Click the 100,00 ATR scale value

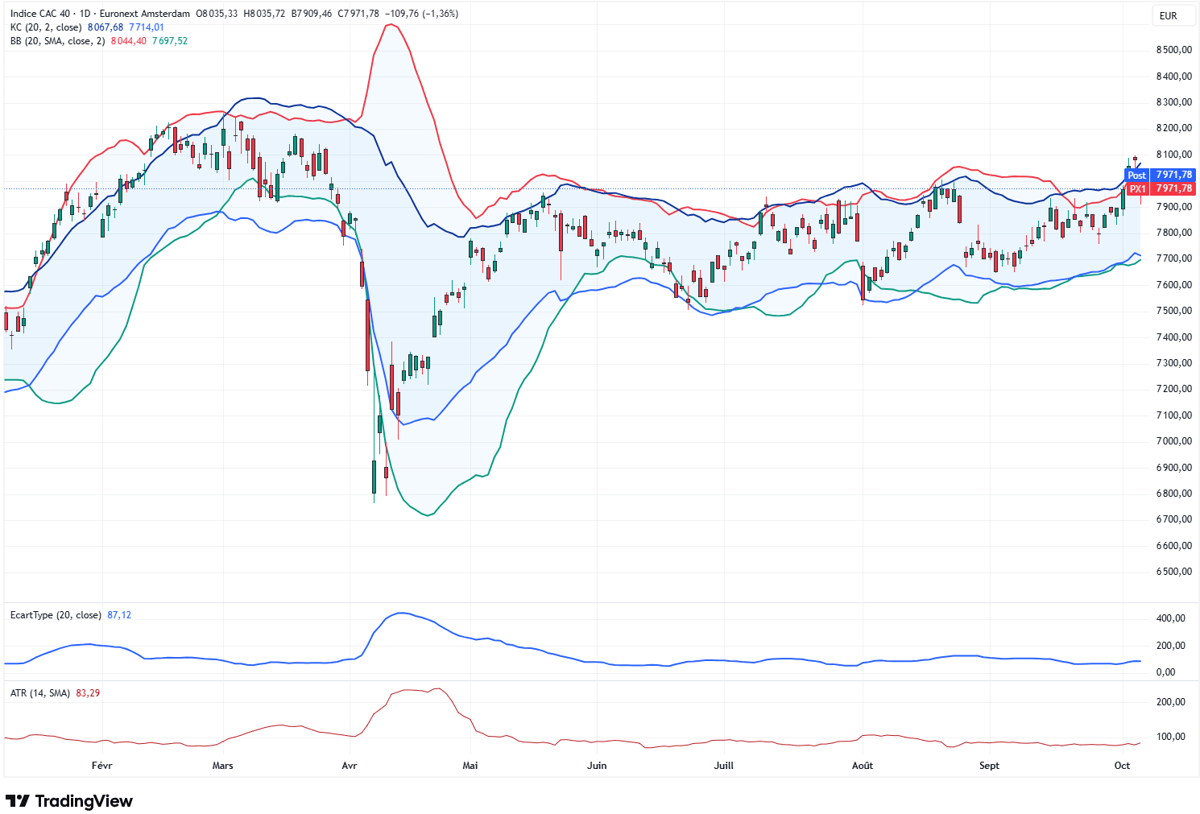1171,737
